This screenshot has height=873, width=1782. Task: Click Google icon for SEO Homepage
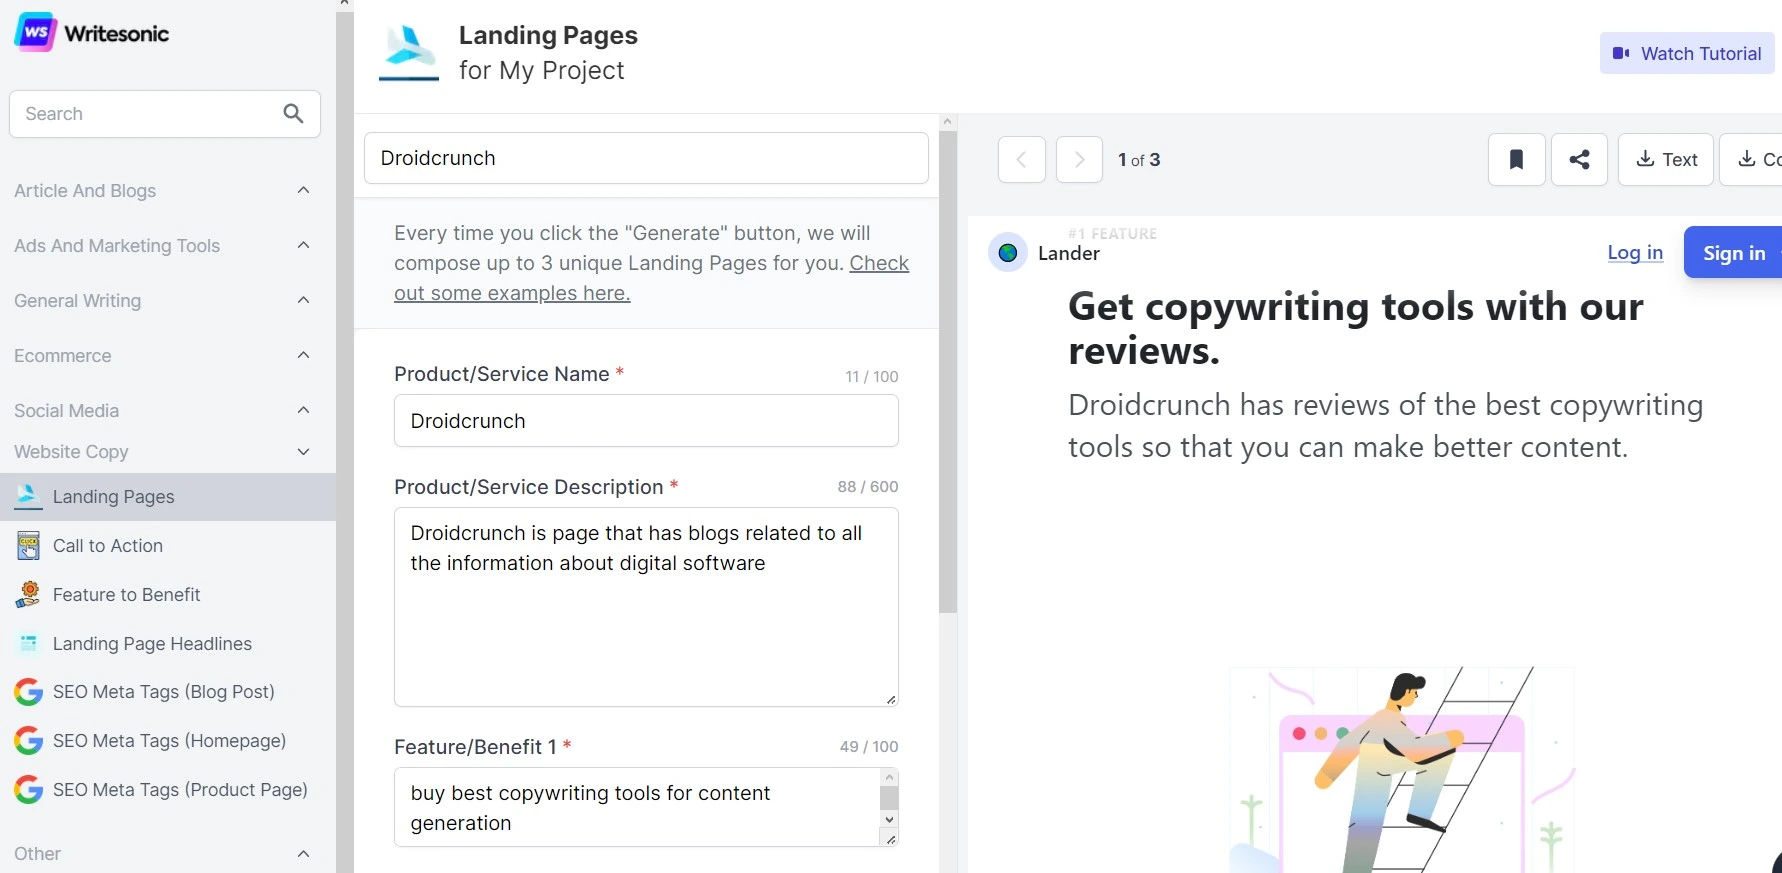point(28,741)
